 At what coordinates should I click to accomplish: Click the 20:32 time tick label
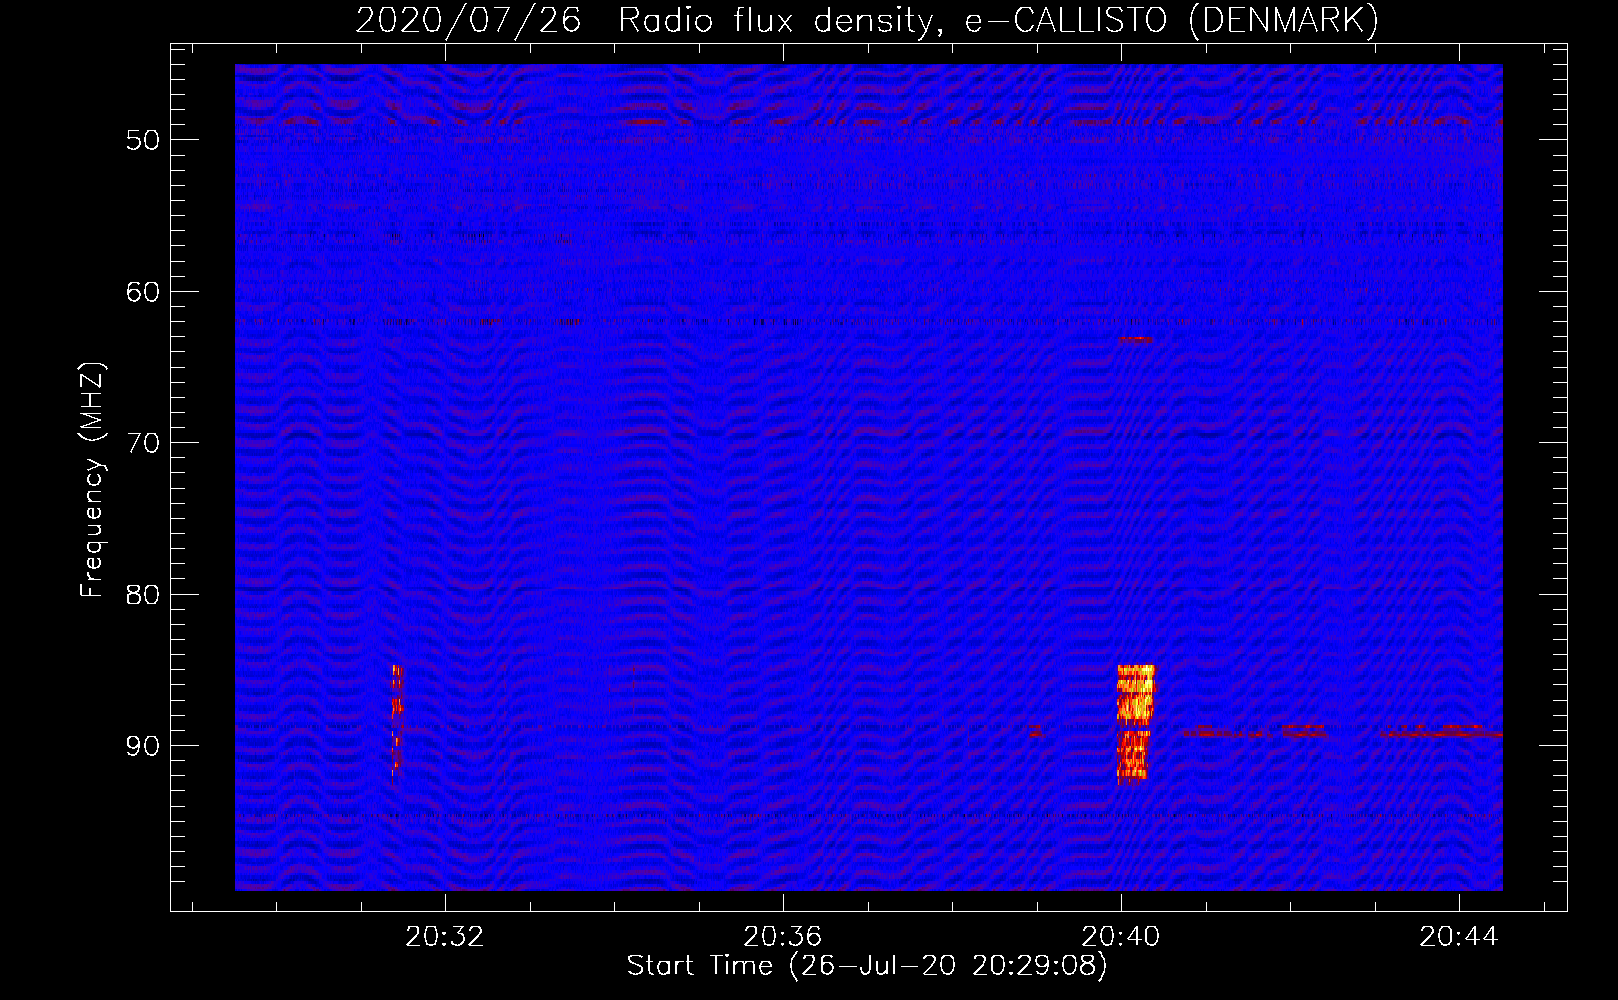point(444,936)
